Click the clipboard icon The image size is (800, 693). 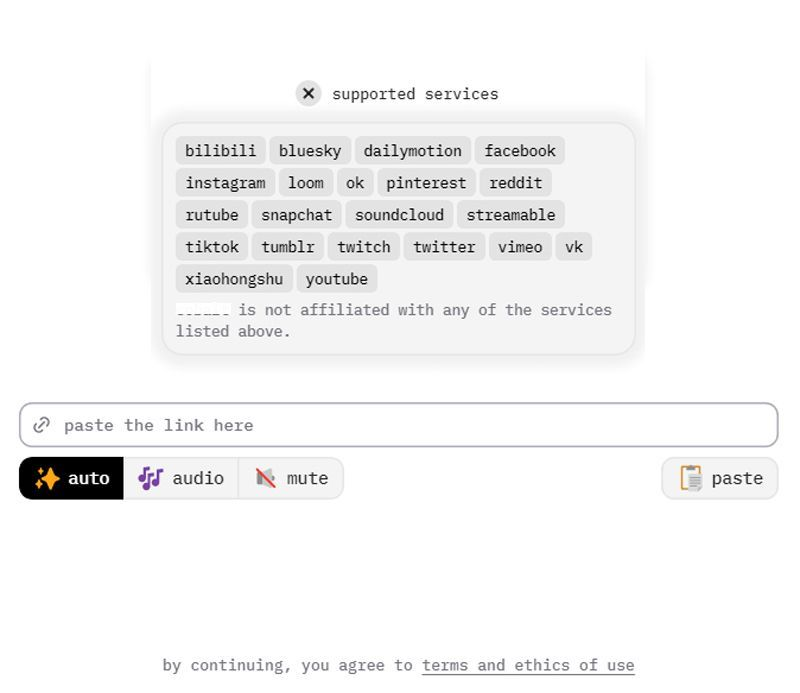[691, 478]
